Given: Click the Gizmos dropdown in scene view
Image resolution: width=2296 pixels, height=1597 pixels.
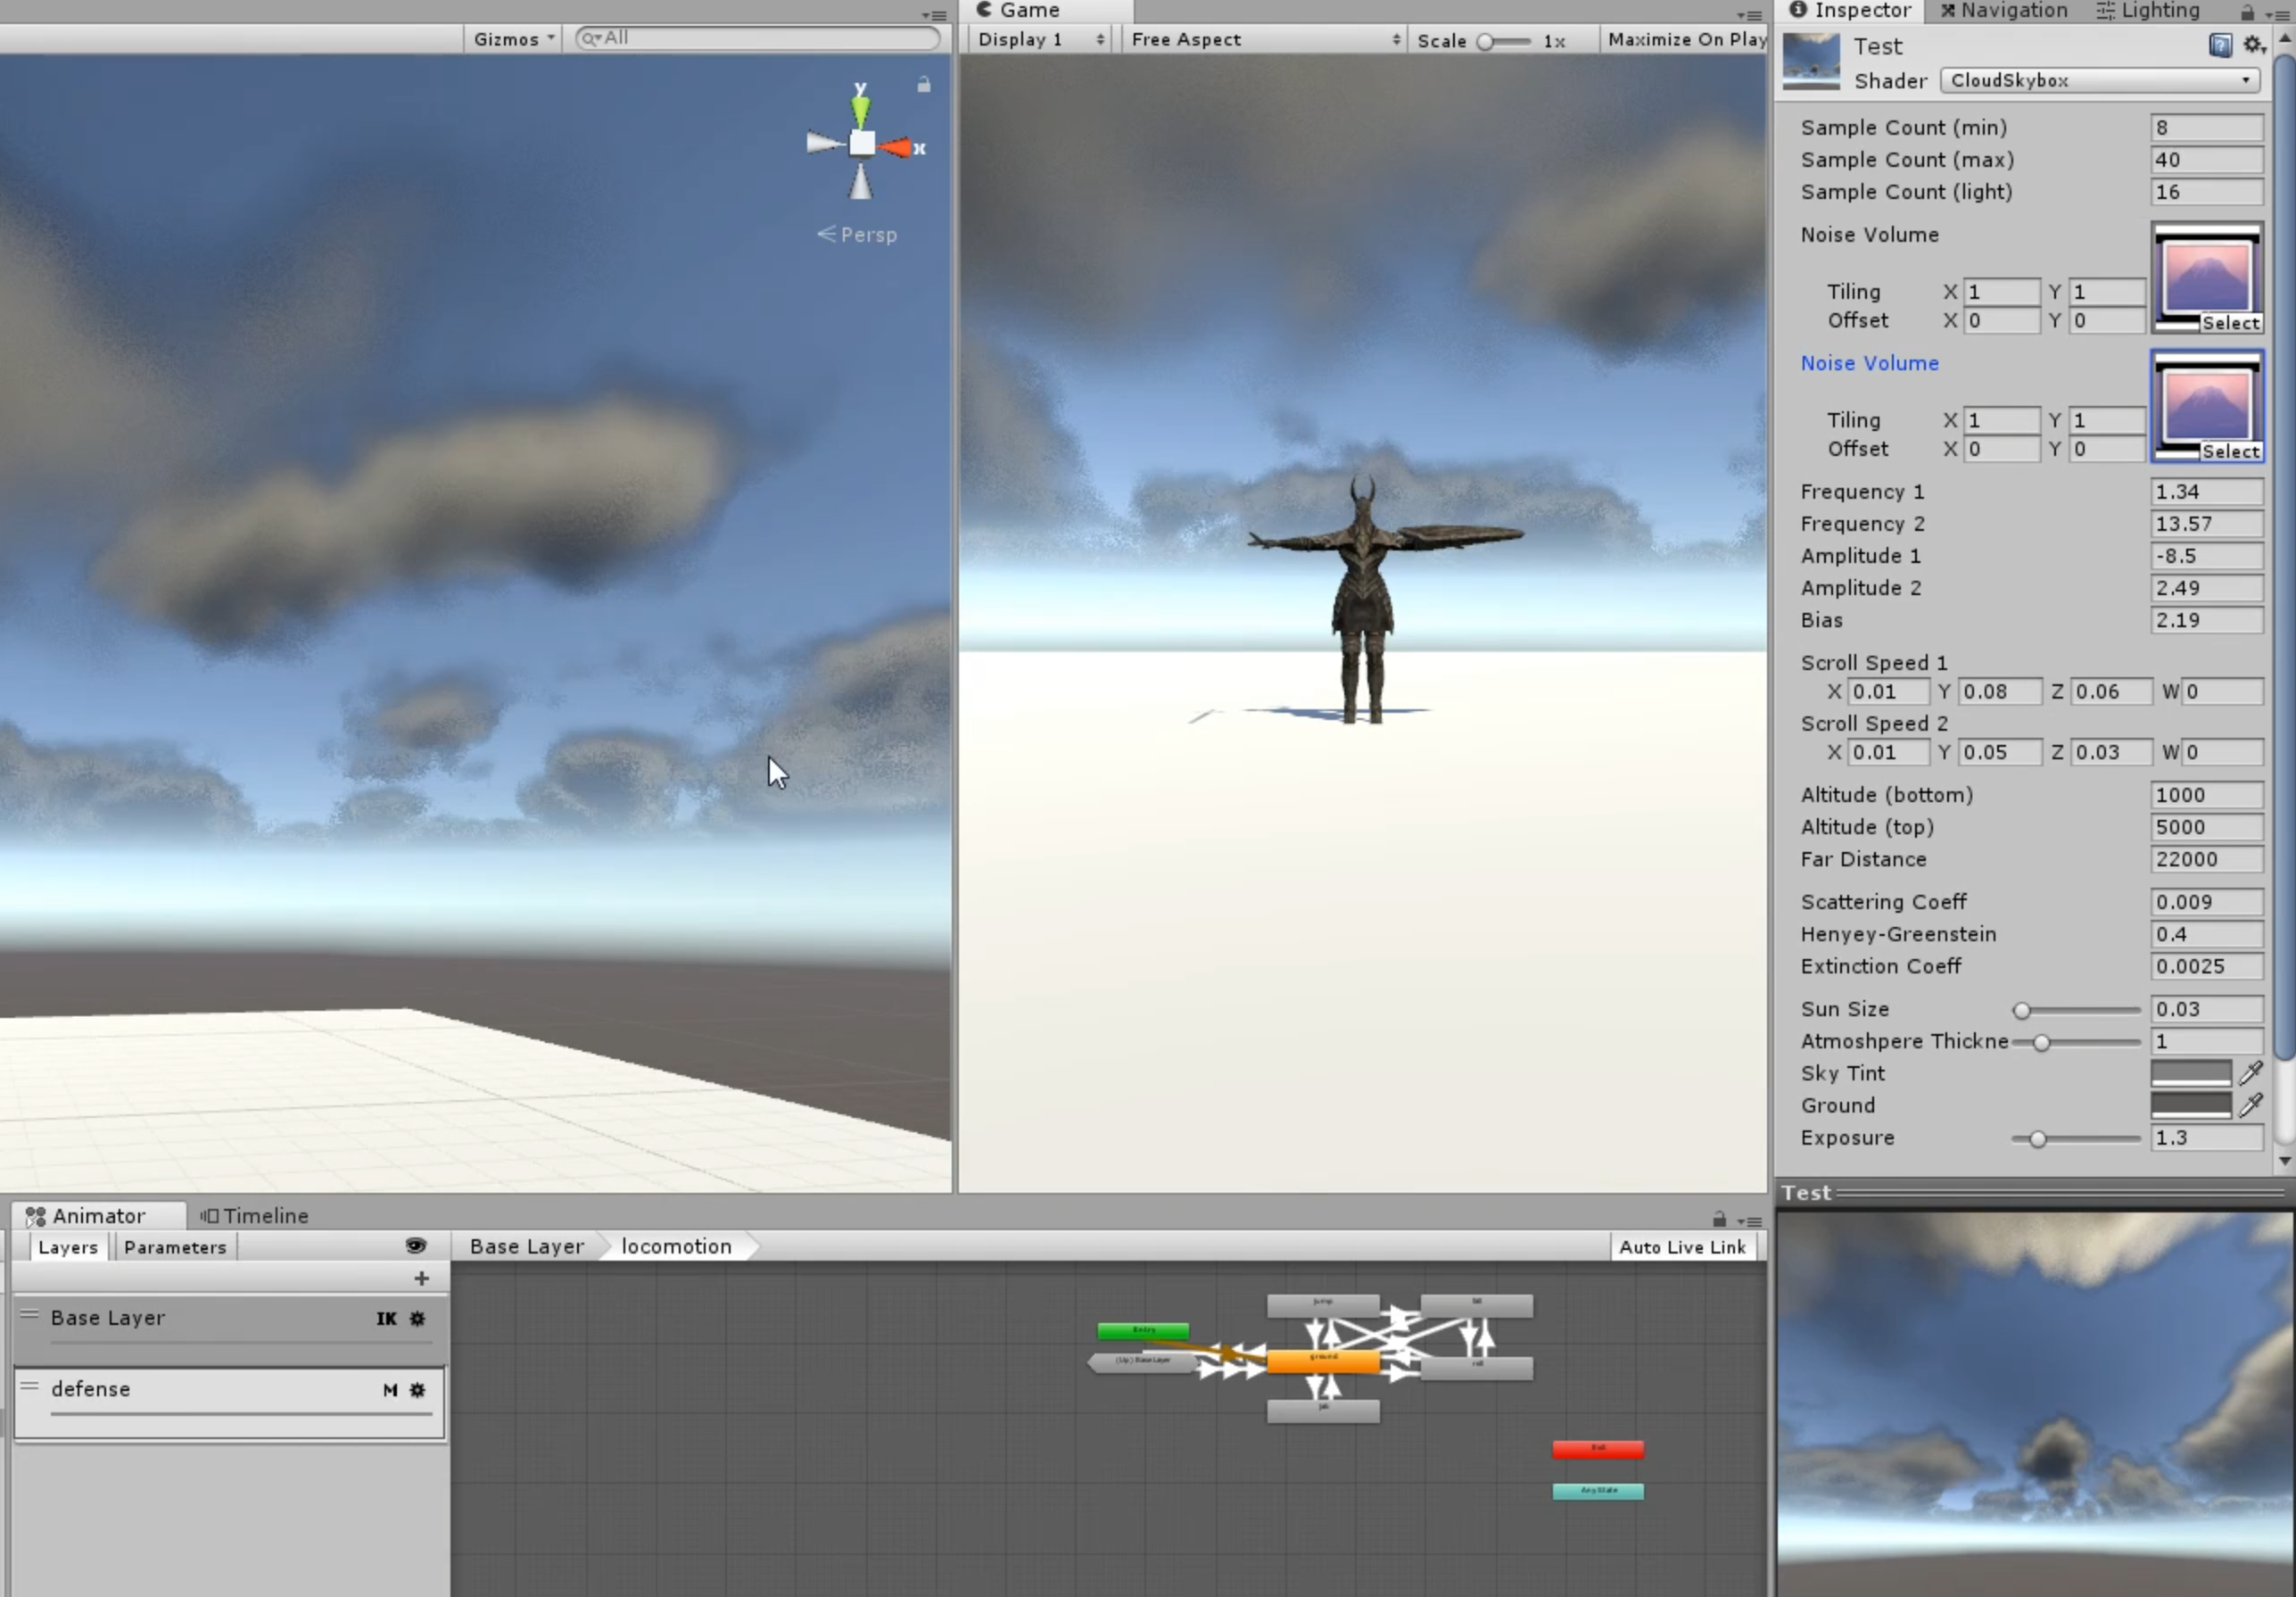Looking at the screenshot, I should coord(509,37).
